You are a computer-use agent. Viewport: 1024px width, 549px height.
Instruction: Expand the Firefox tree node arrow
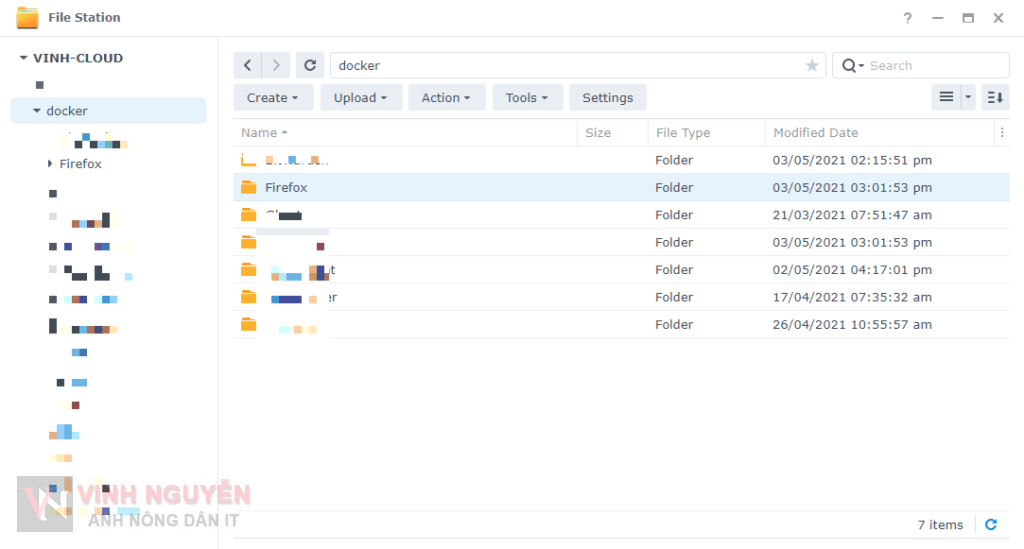click(x=50, y=164)
